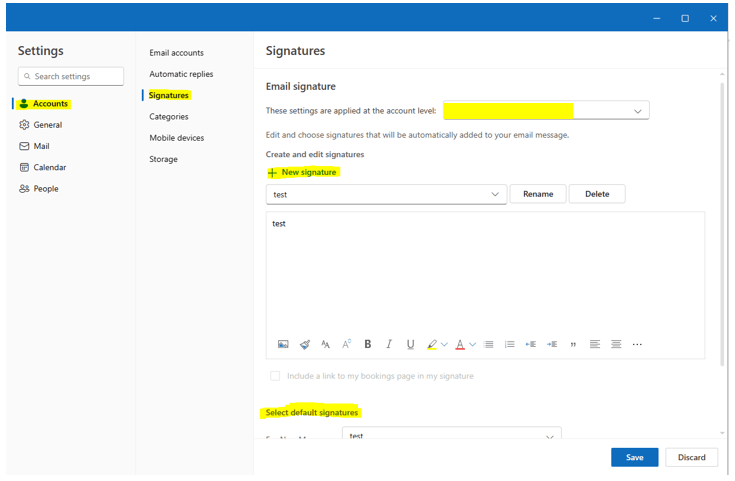Discard the signature changes
This screenshot has height=481, width=735.
[691, 458]
